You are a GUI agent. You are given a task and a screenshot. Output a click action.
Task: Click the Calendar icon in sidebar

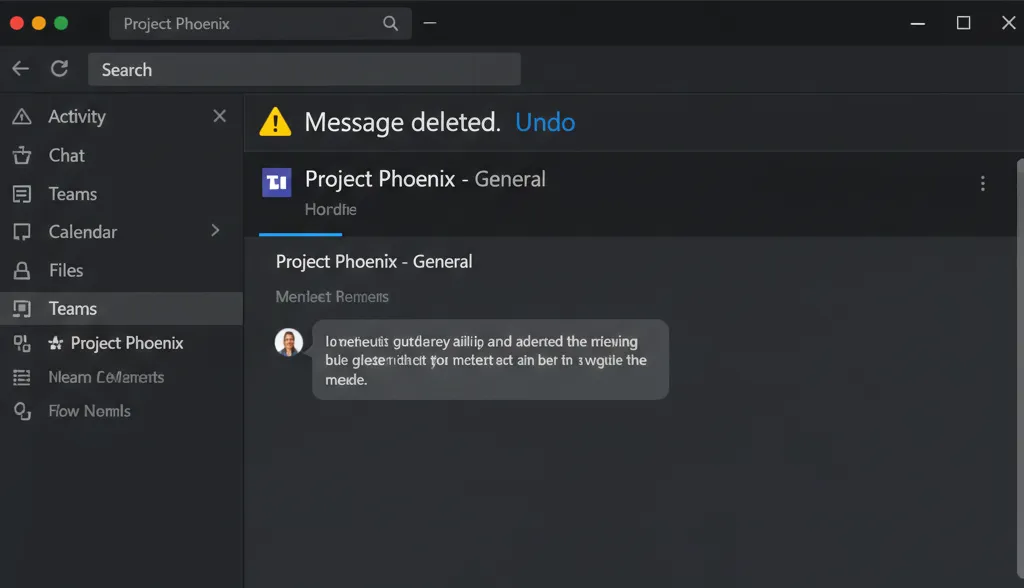[21, 232]
